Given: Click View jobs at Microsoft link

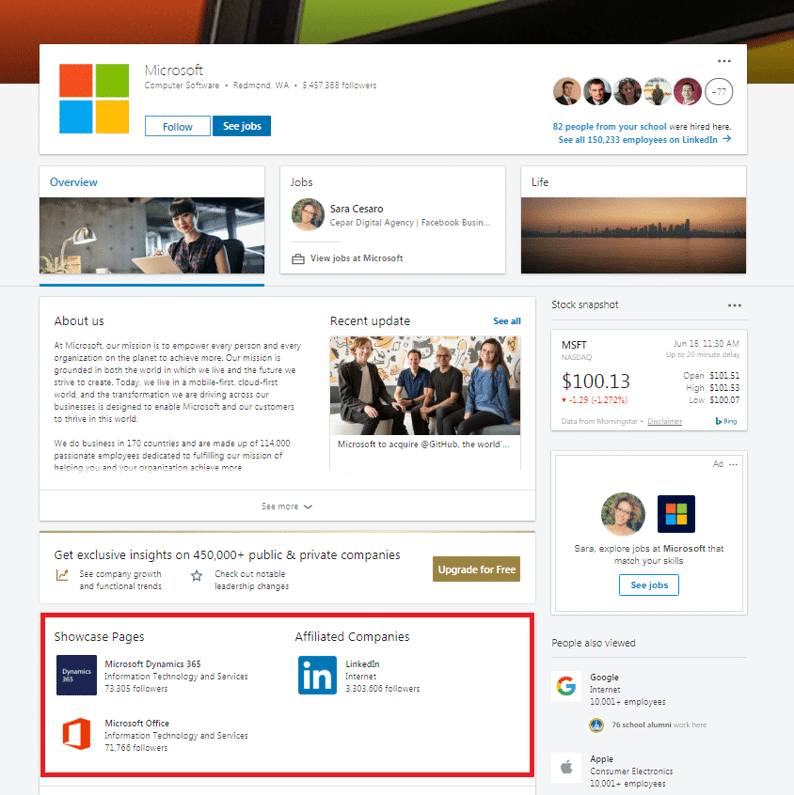Looking at the screenshot, I should point(356,258).
